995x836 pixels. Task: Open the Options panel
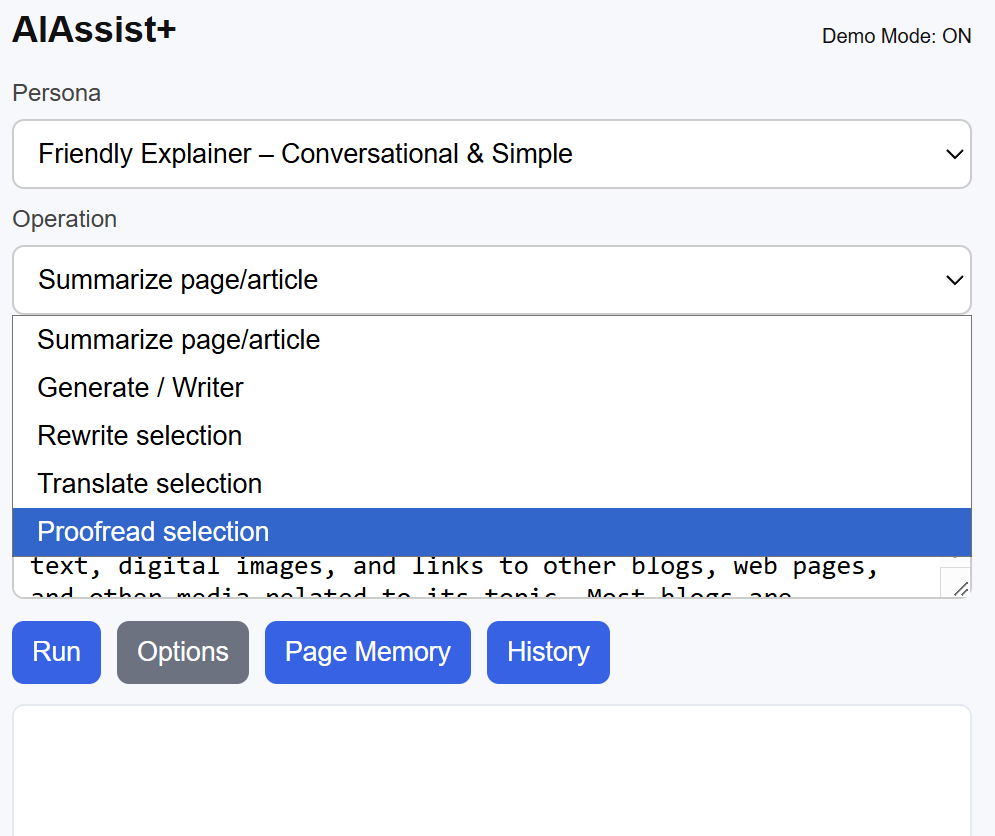pos(183,652)
